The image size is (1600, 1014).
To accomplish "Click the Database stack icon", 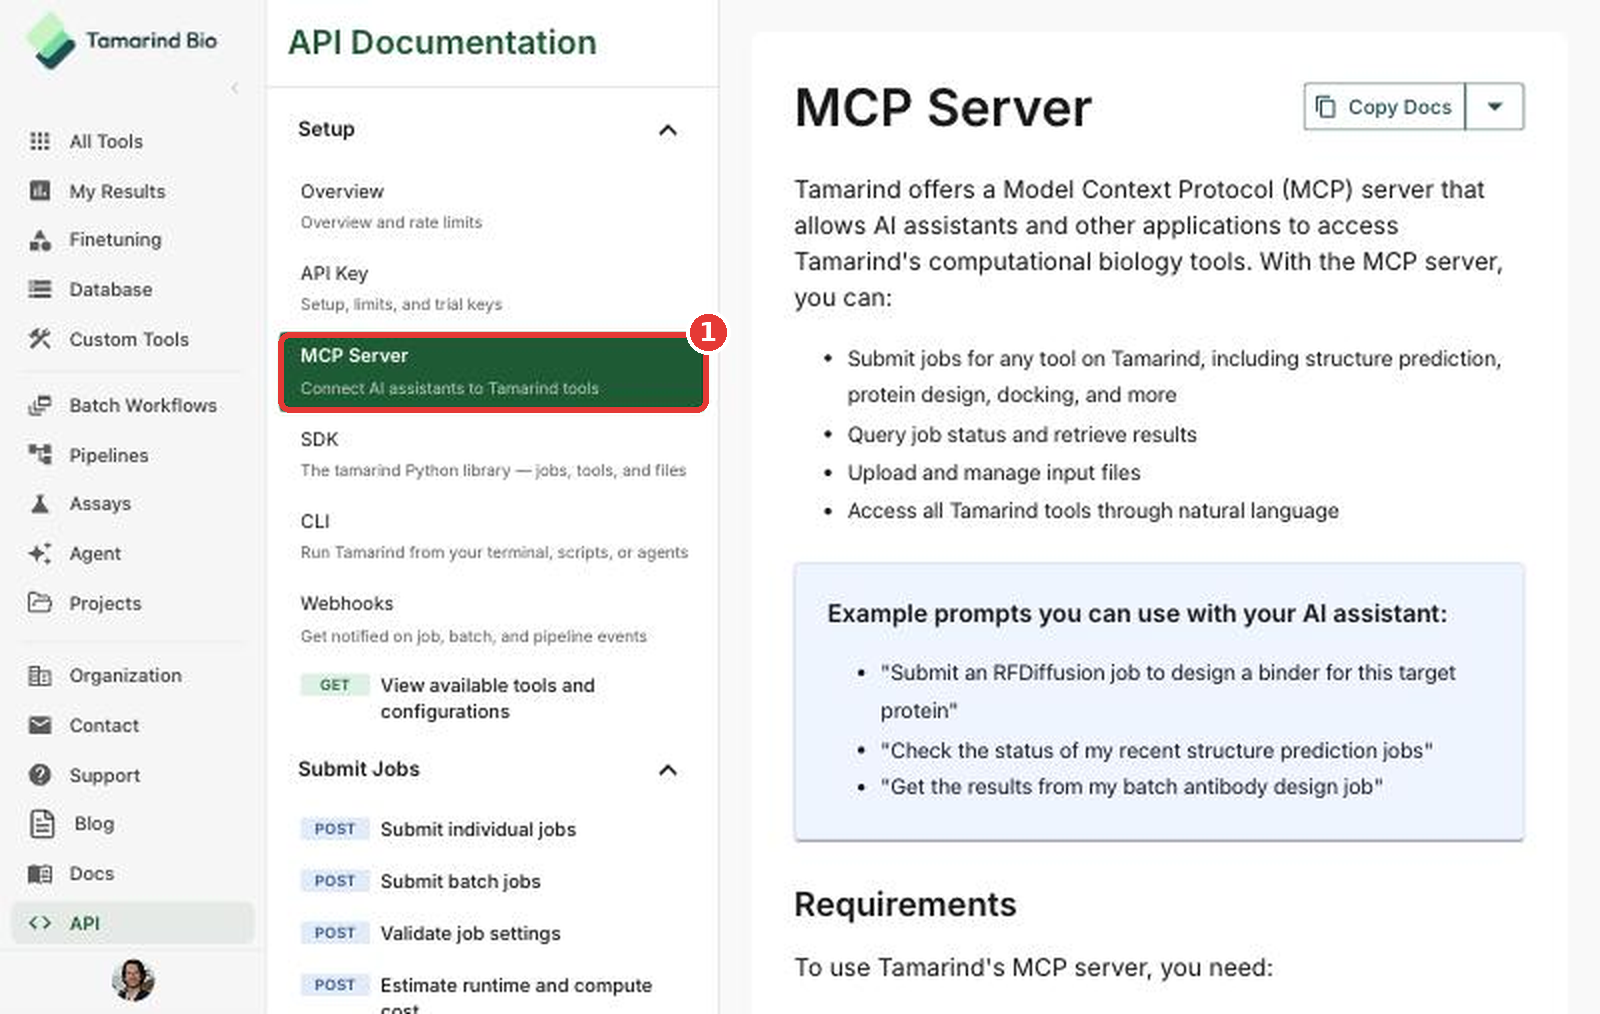I will point(40,289).
